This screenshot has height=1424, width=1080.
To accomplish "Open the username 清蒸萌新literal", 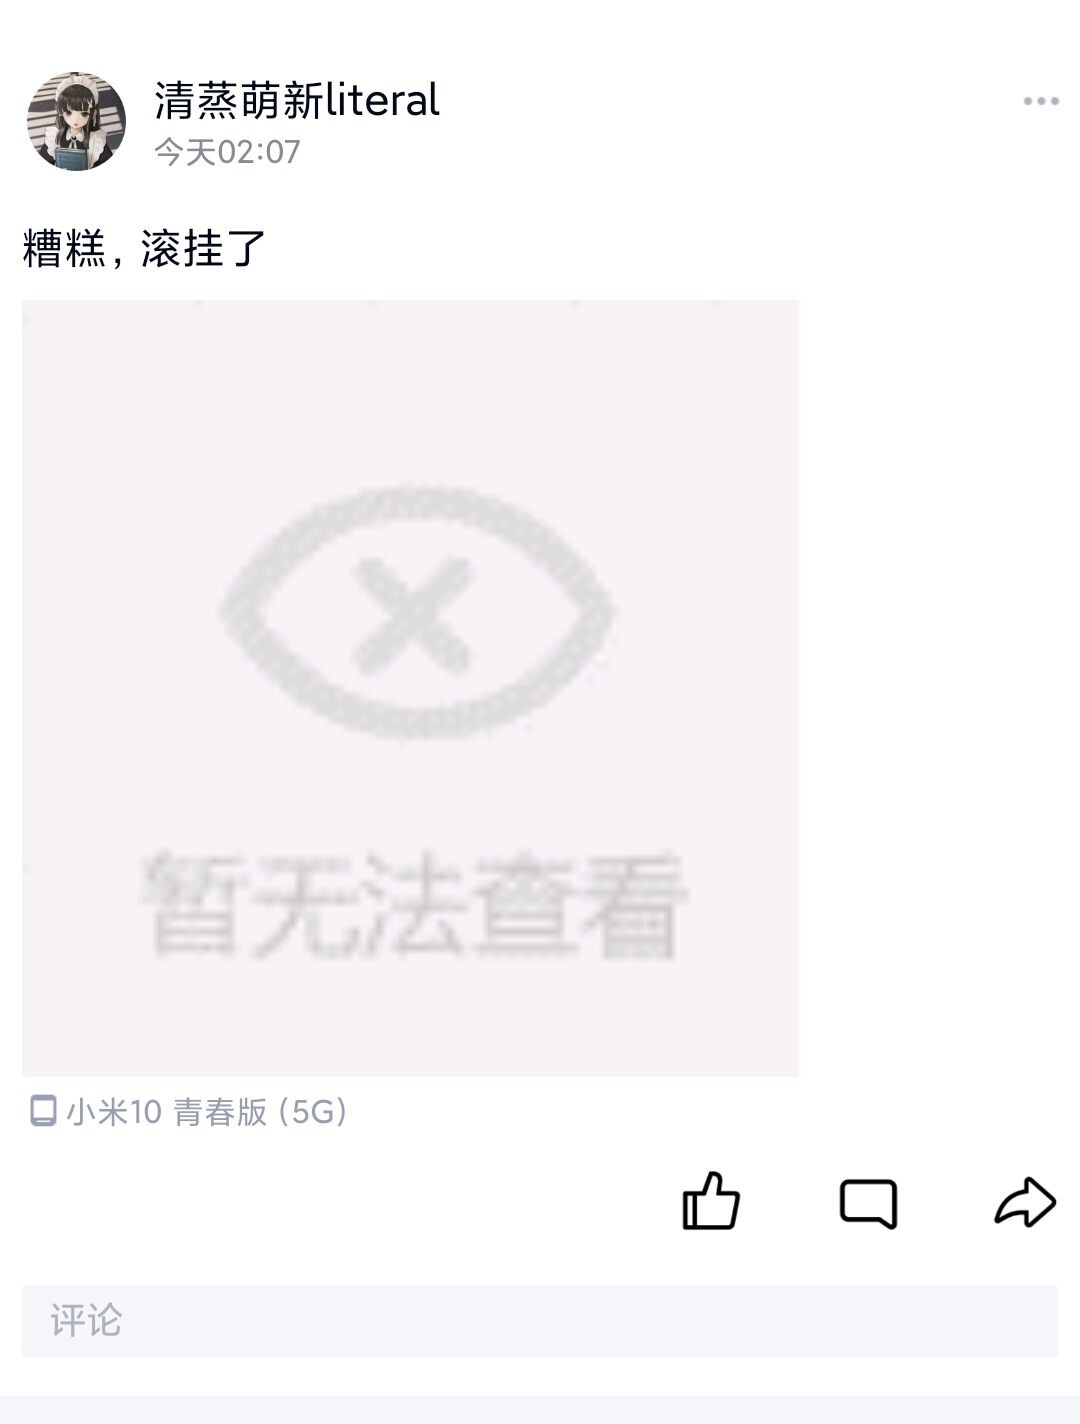I will tap(297, 100).
